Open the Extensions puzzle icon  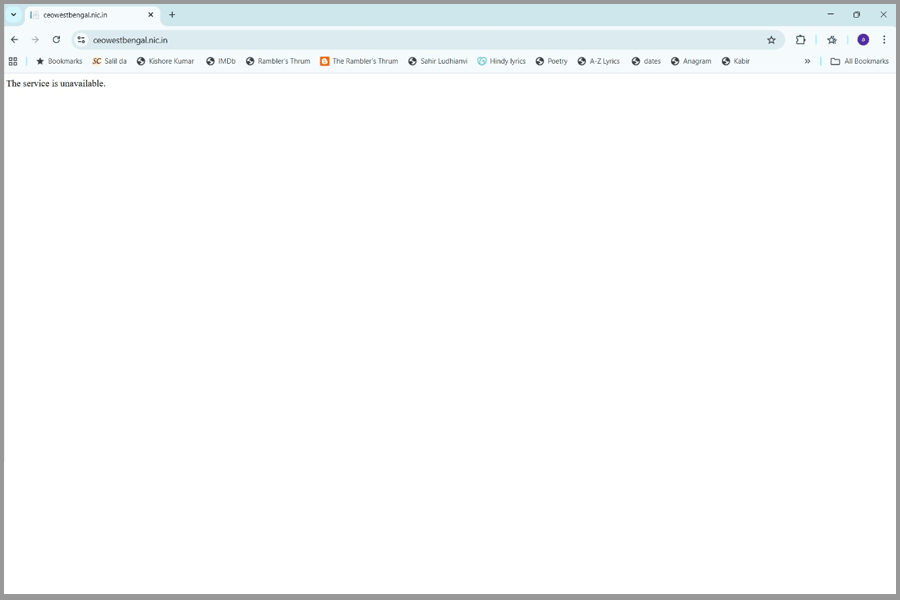[x=800, y=40]
